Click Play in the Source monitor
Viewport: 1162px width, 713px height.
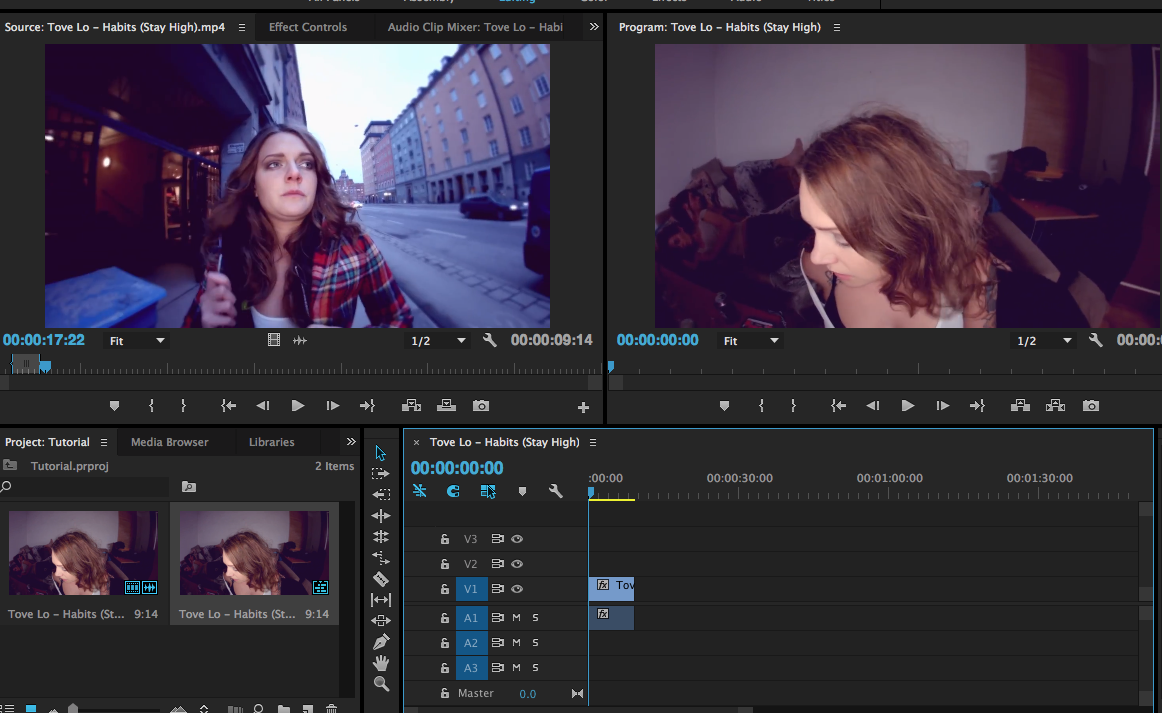pos(297,406)
